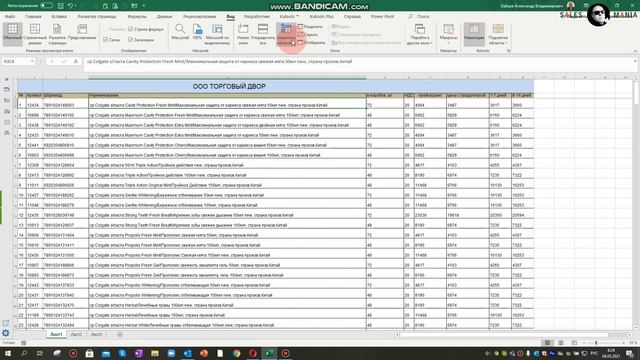Toggle the Заголовки headings checkbox
Image resolution: width=640 pixels, height=360 pixels.
point(141,40)
